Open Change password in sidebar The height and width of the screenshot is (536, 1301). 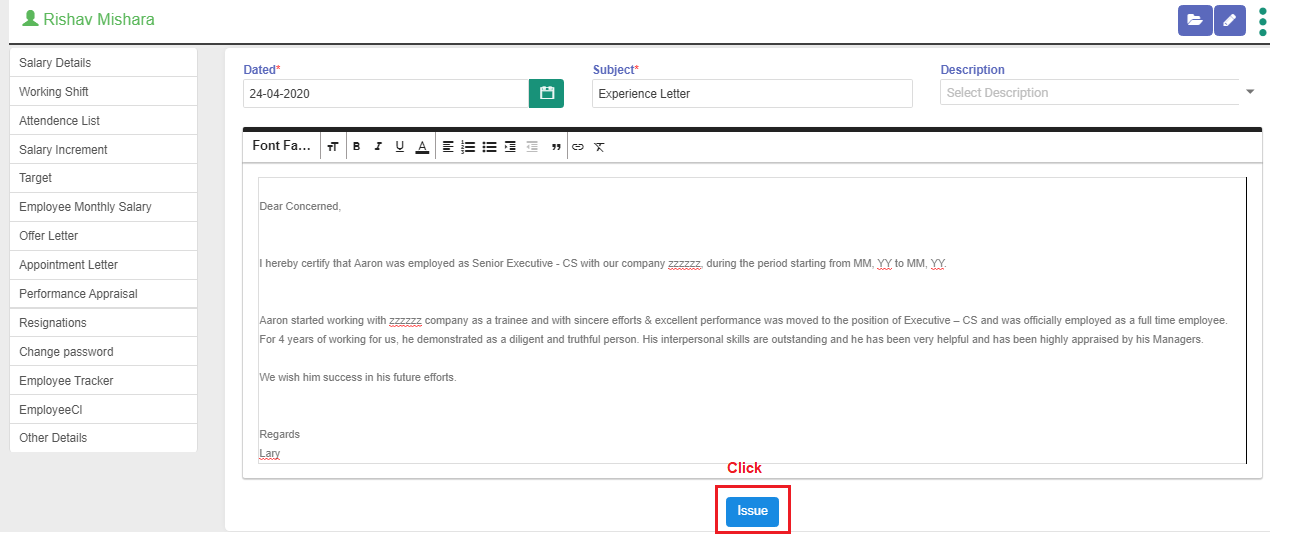pos(104,352)
